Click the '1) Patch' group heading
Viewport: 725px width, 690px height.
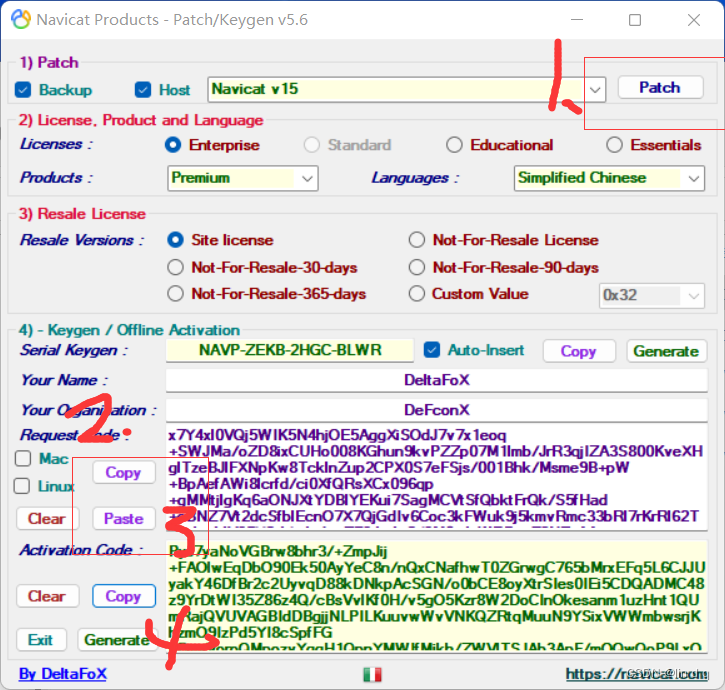(49, 62)
